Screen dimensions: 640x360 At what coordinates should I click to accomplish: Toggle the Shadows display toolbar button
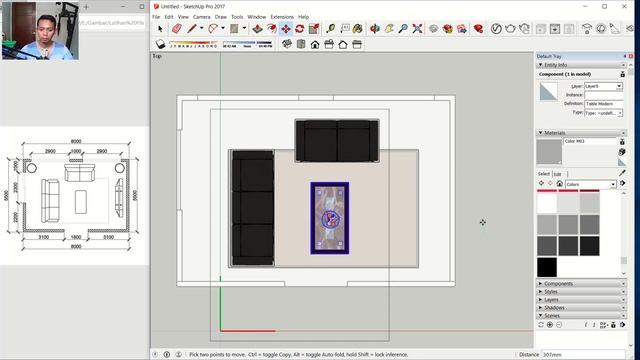160,44
